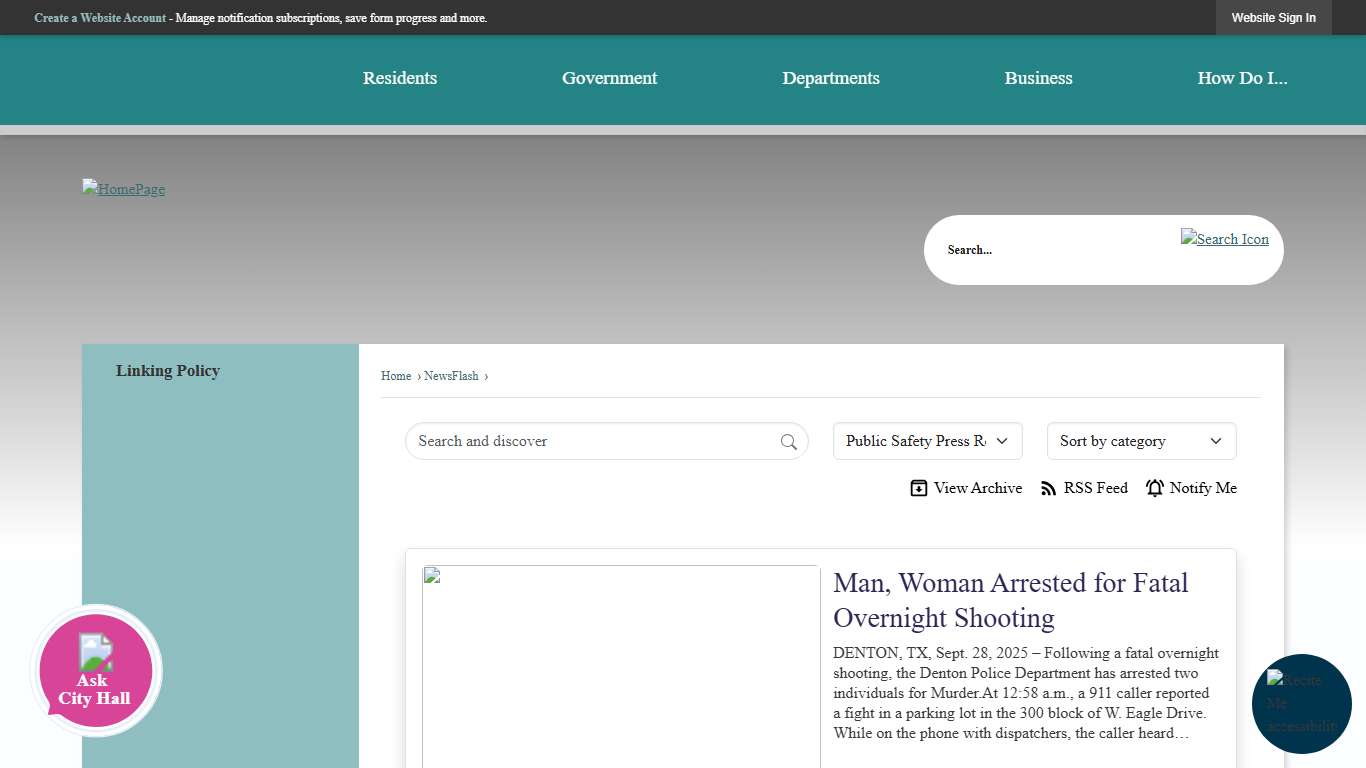
Task: Expand the Public Safety Press category dropdown
Action: coord(927,441)
